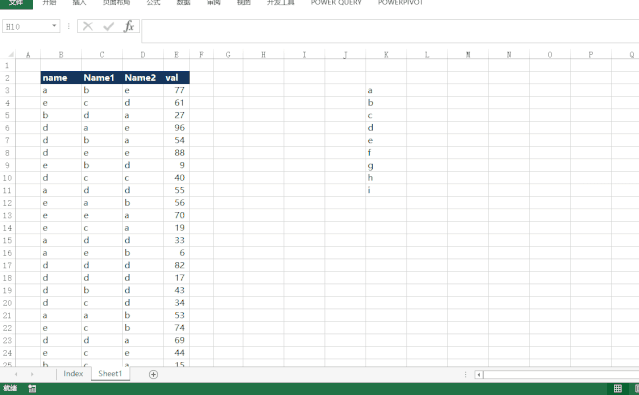Open the Index sheet tab
The width and height of the screenshot is (639, 395).
(x=73, y=374)
